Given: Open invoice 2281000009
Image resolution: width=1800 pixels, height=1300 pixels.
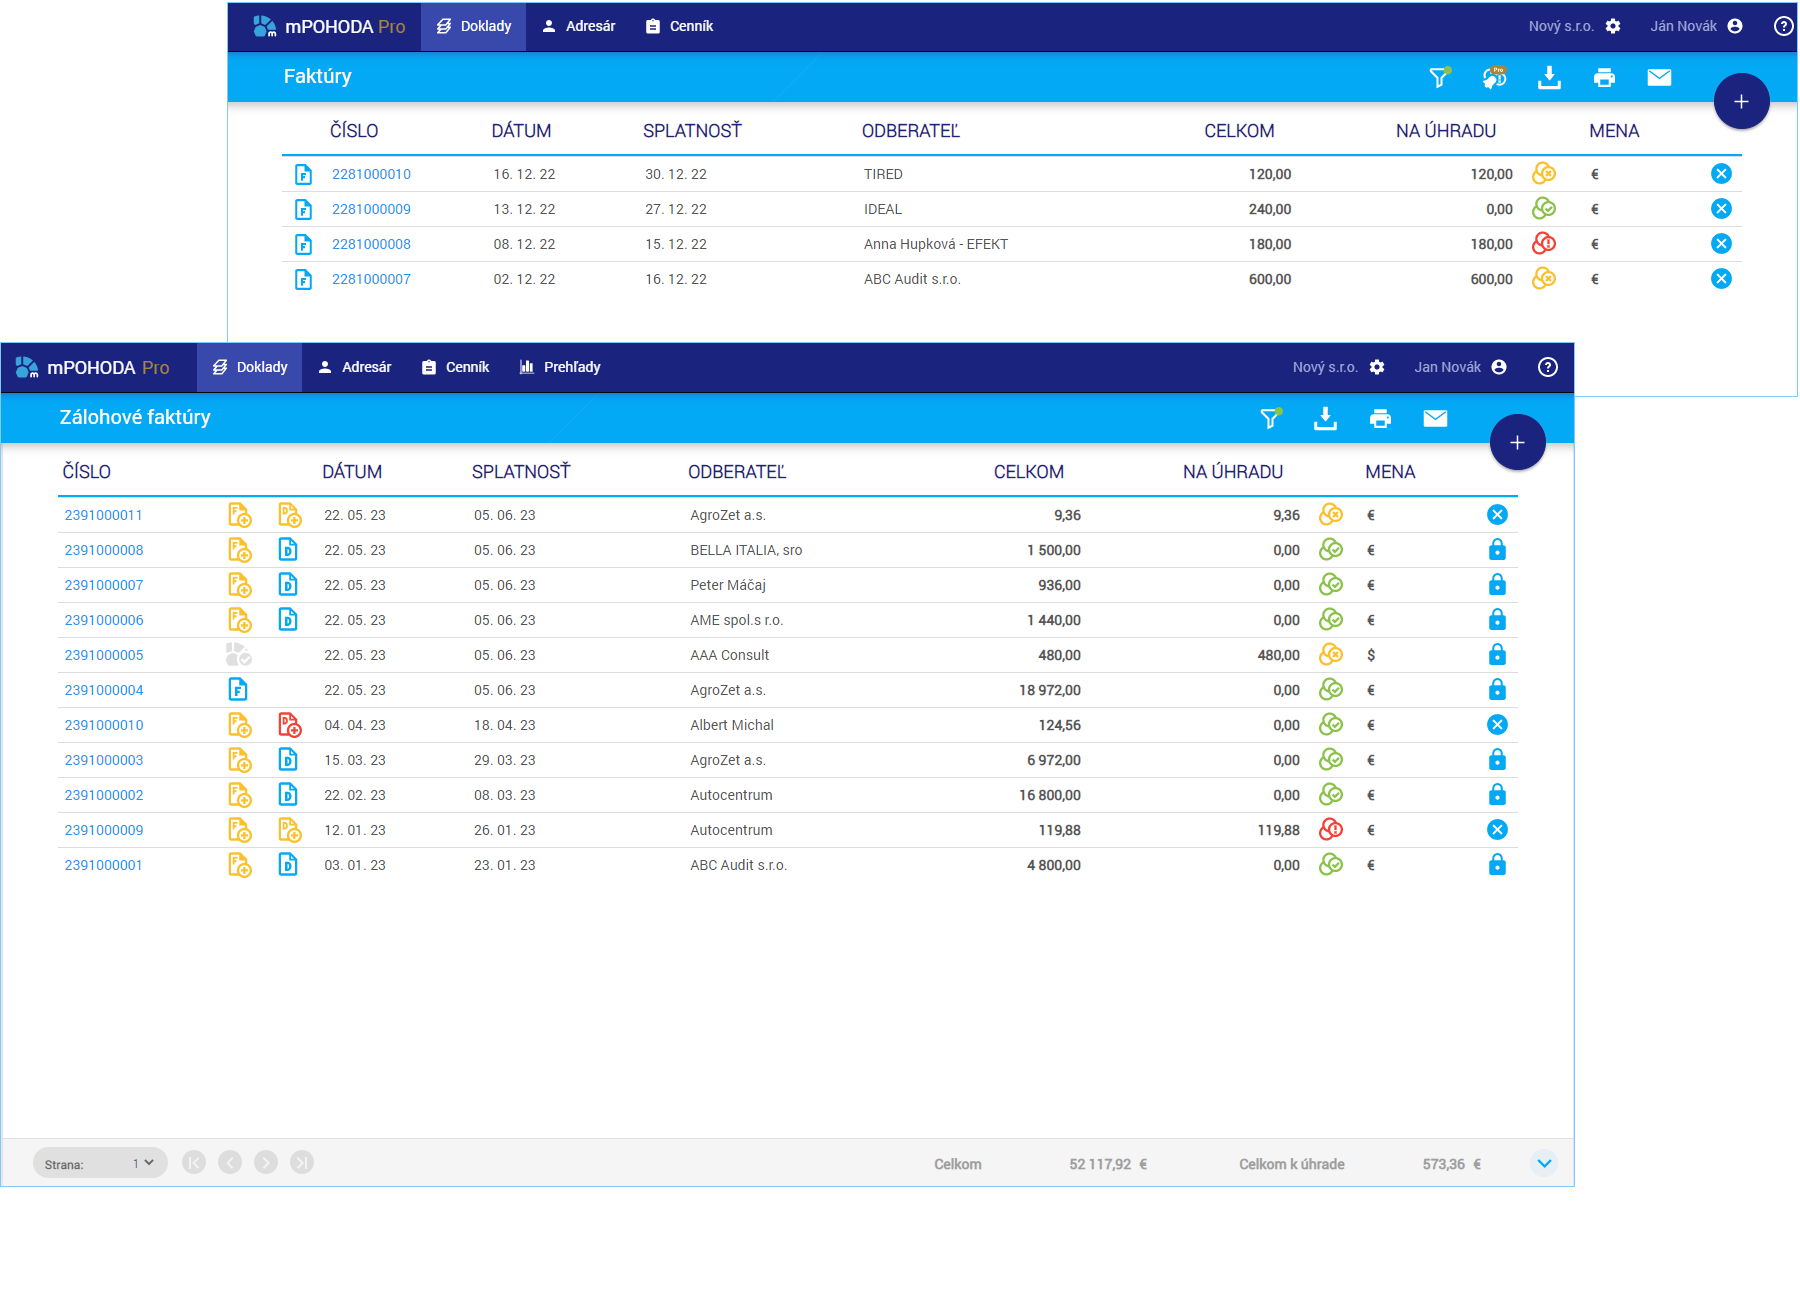Looking at the screenshot, I should pyautogui.click(x=371, y=209).
